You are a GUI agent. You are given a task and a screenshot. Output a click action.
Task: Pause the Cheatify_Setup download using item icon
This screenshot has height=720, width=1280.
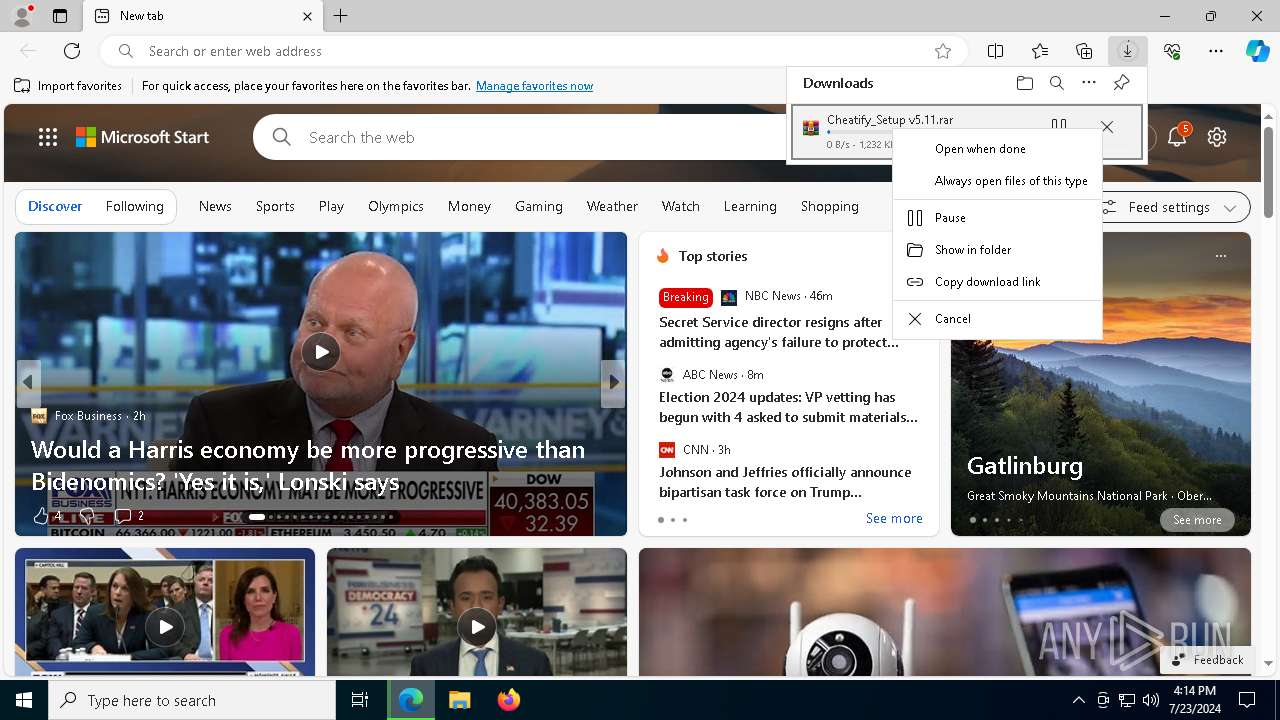pos(1059,125)
